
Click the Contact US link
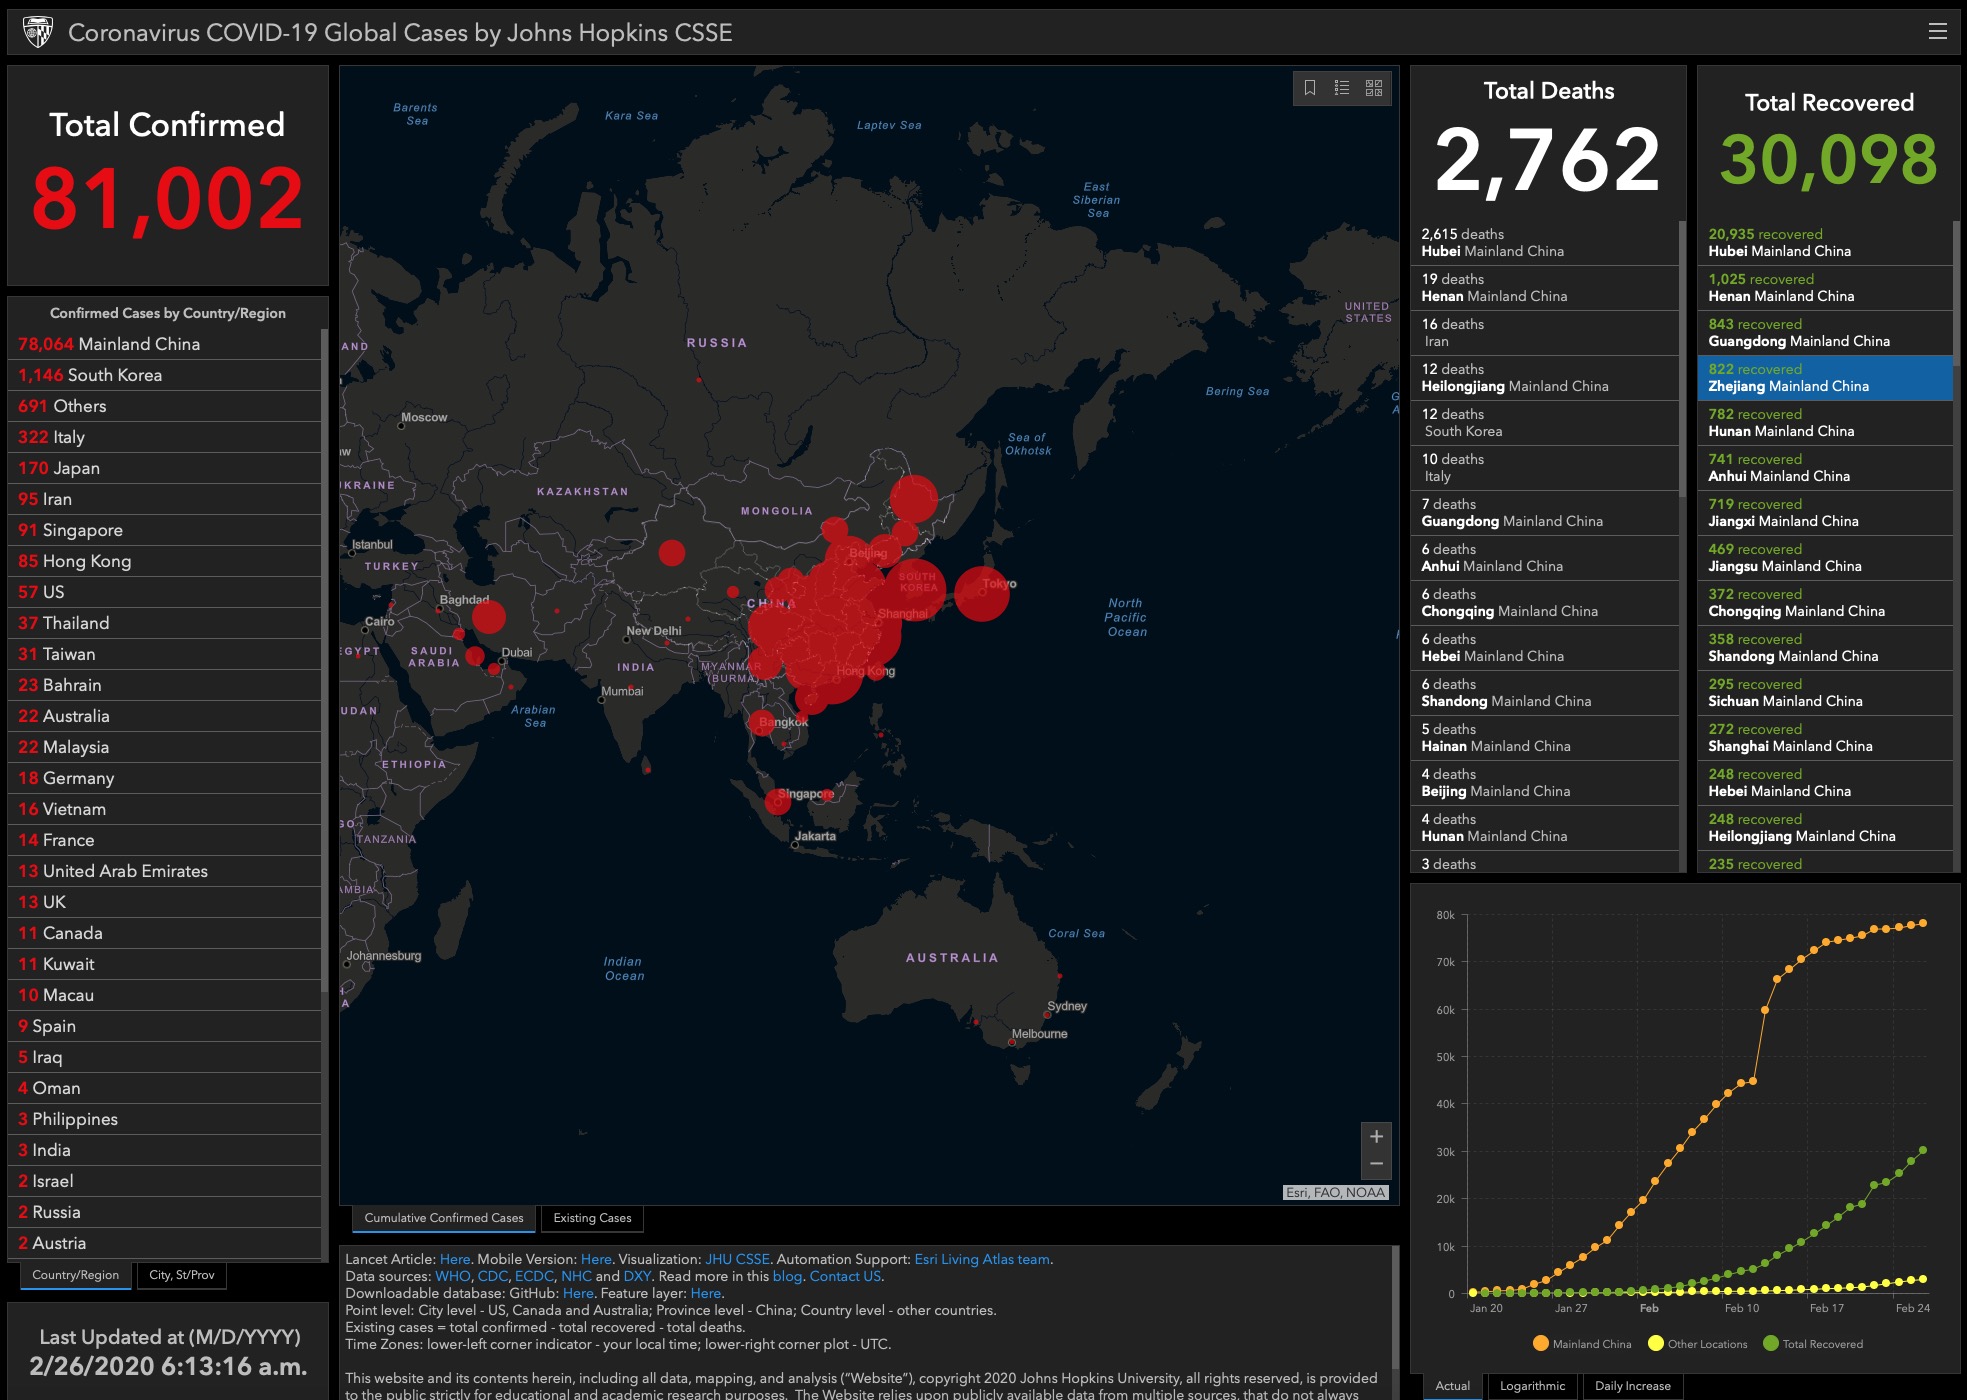(x=845, y=1276)
